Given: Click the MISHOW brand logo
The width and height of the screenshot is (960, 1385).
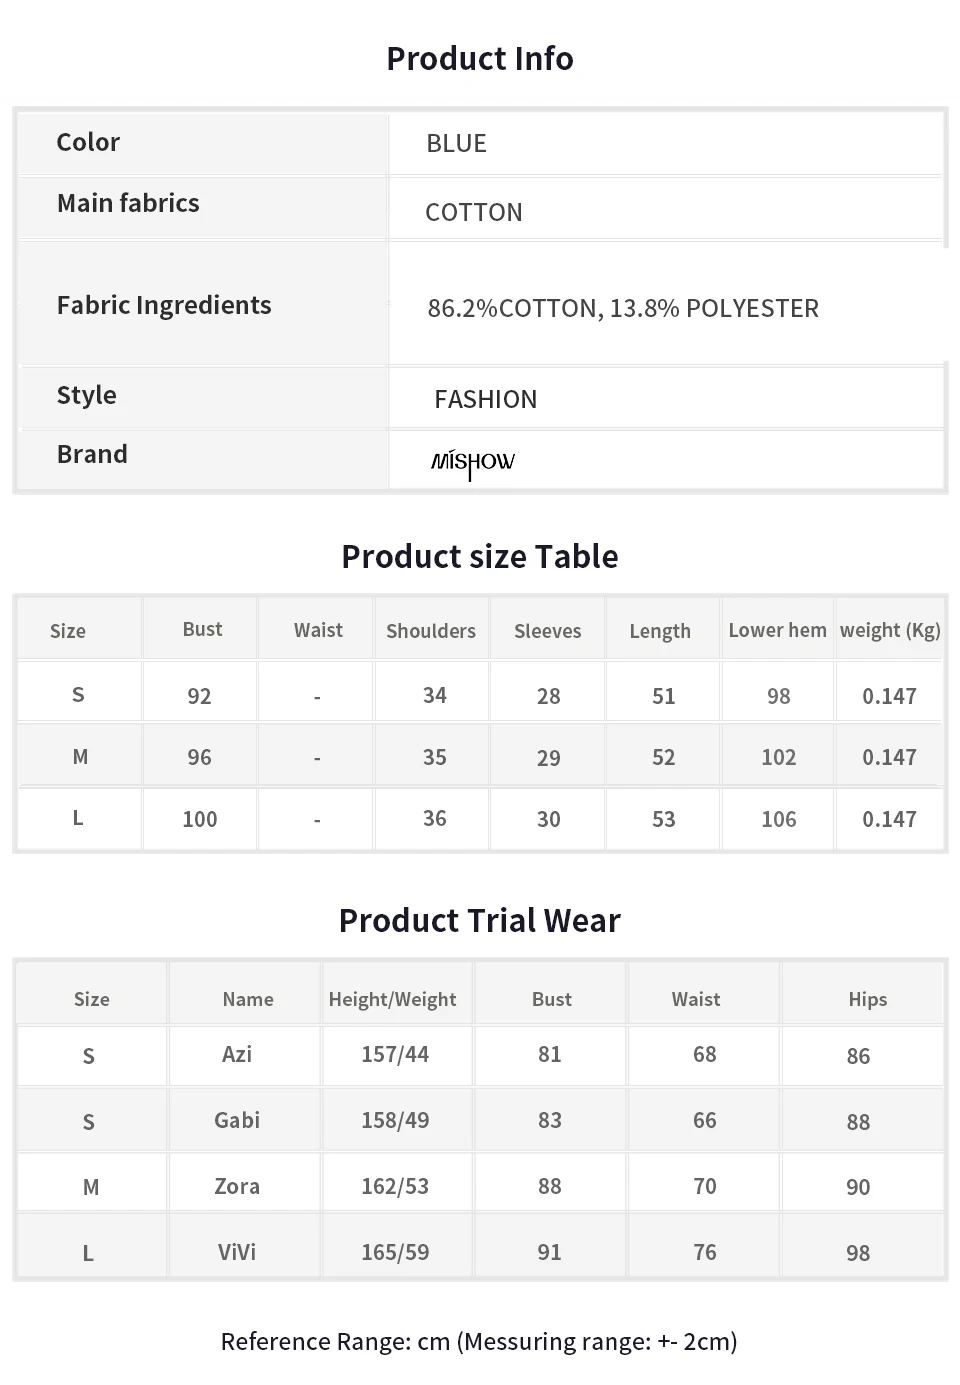Looking at the screenshot, I should click(472, 462).
